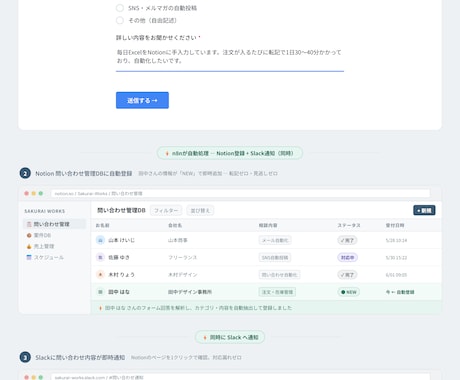Click the 対応中 status badge
Screen dimensions: 460x380
347,258
